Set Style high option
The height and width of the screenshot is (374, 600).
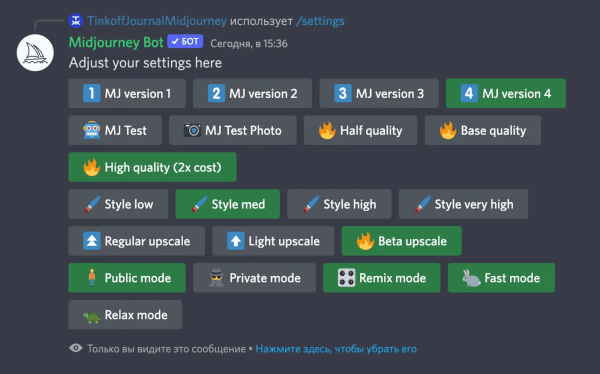pos(339,204)
